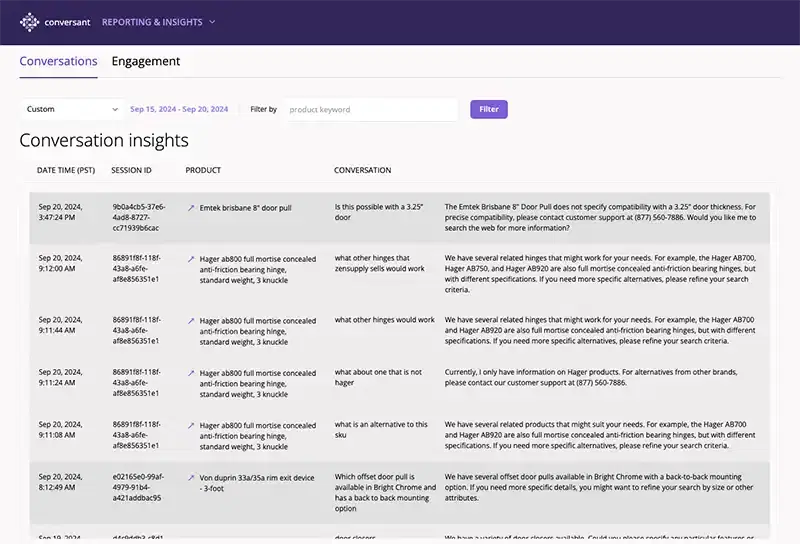Switch to the Engagement tab
Screen dimensions: 800x544
click(x=146, y=61)
